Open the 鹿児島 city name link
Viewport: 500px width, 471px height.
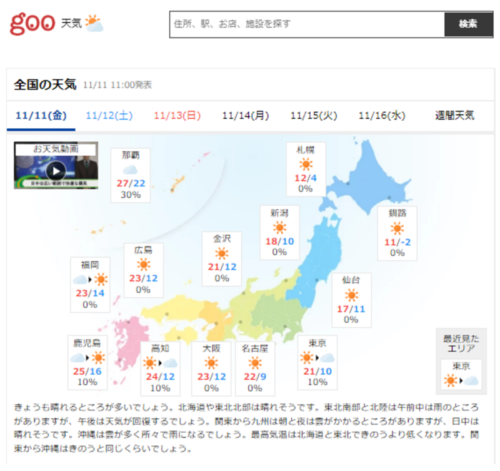(87, 343)
